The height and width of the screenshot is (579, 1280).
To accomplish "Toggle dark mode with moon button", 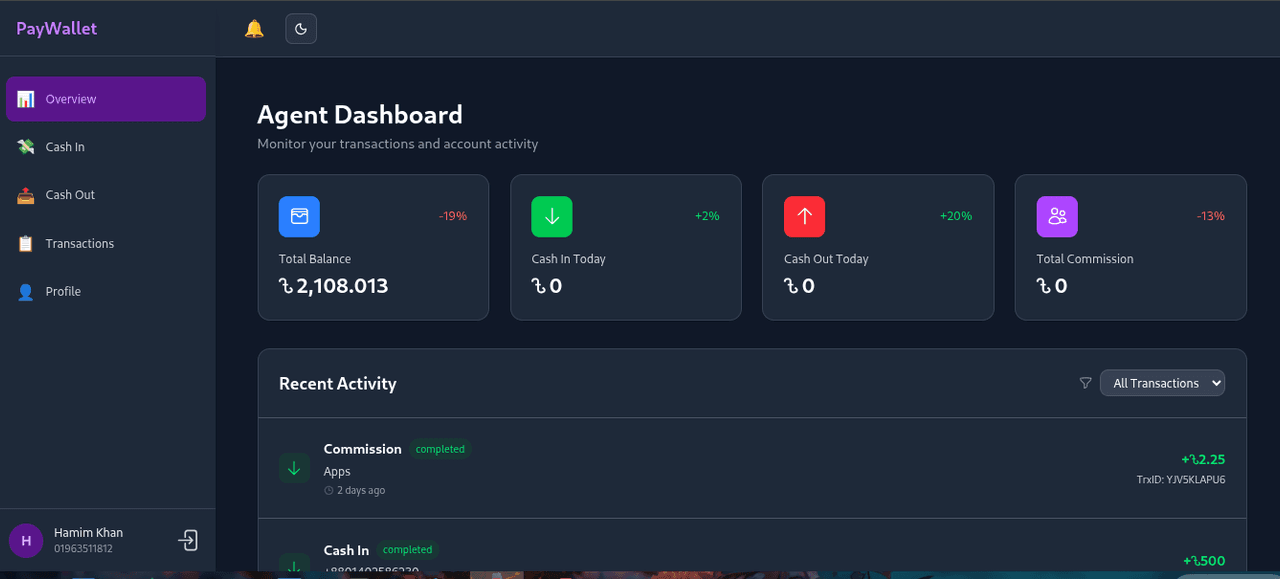I will point(301,29).
